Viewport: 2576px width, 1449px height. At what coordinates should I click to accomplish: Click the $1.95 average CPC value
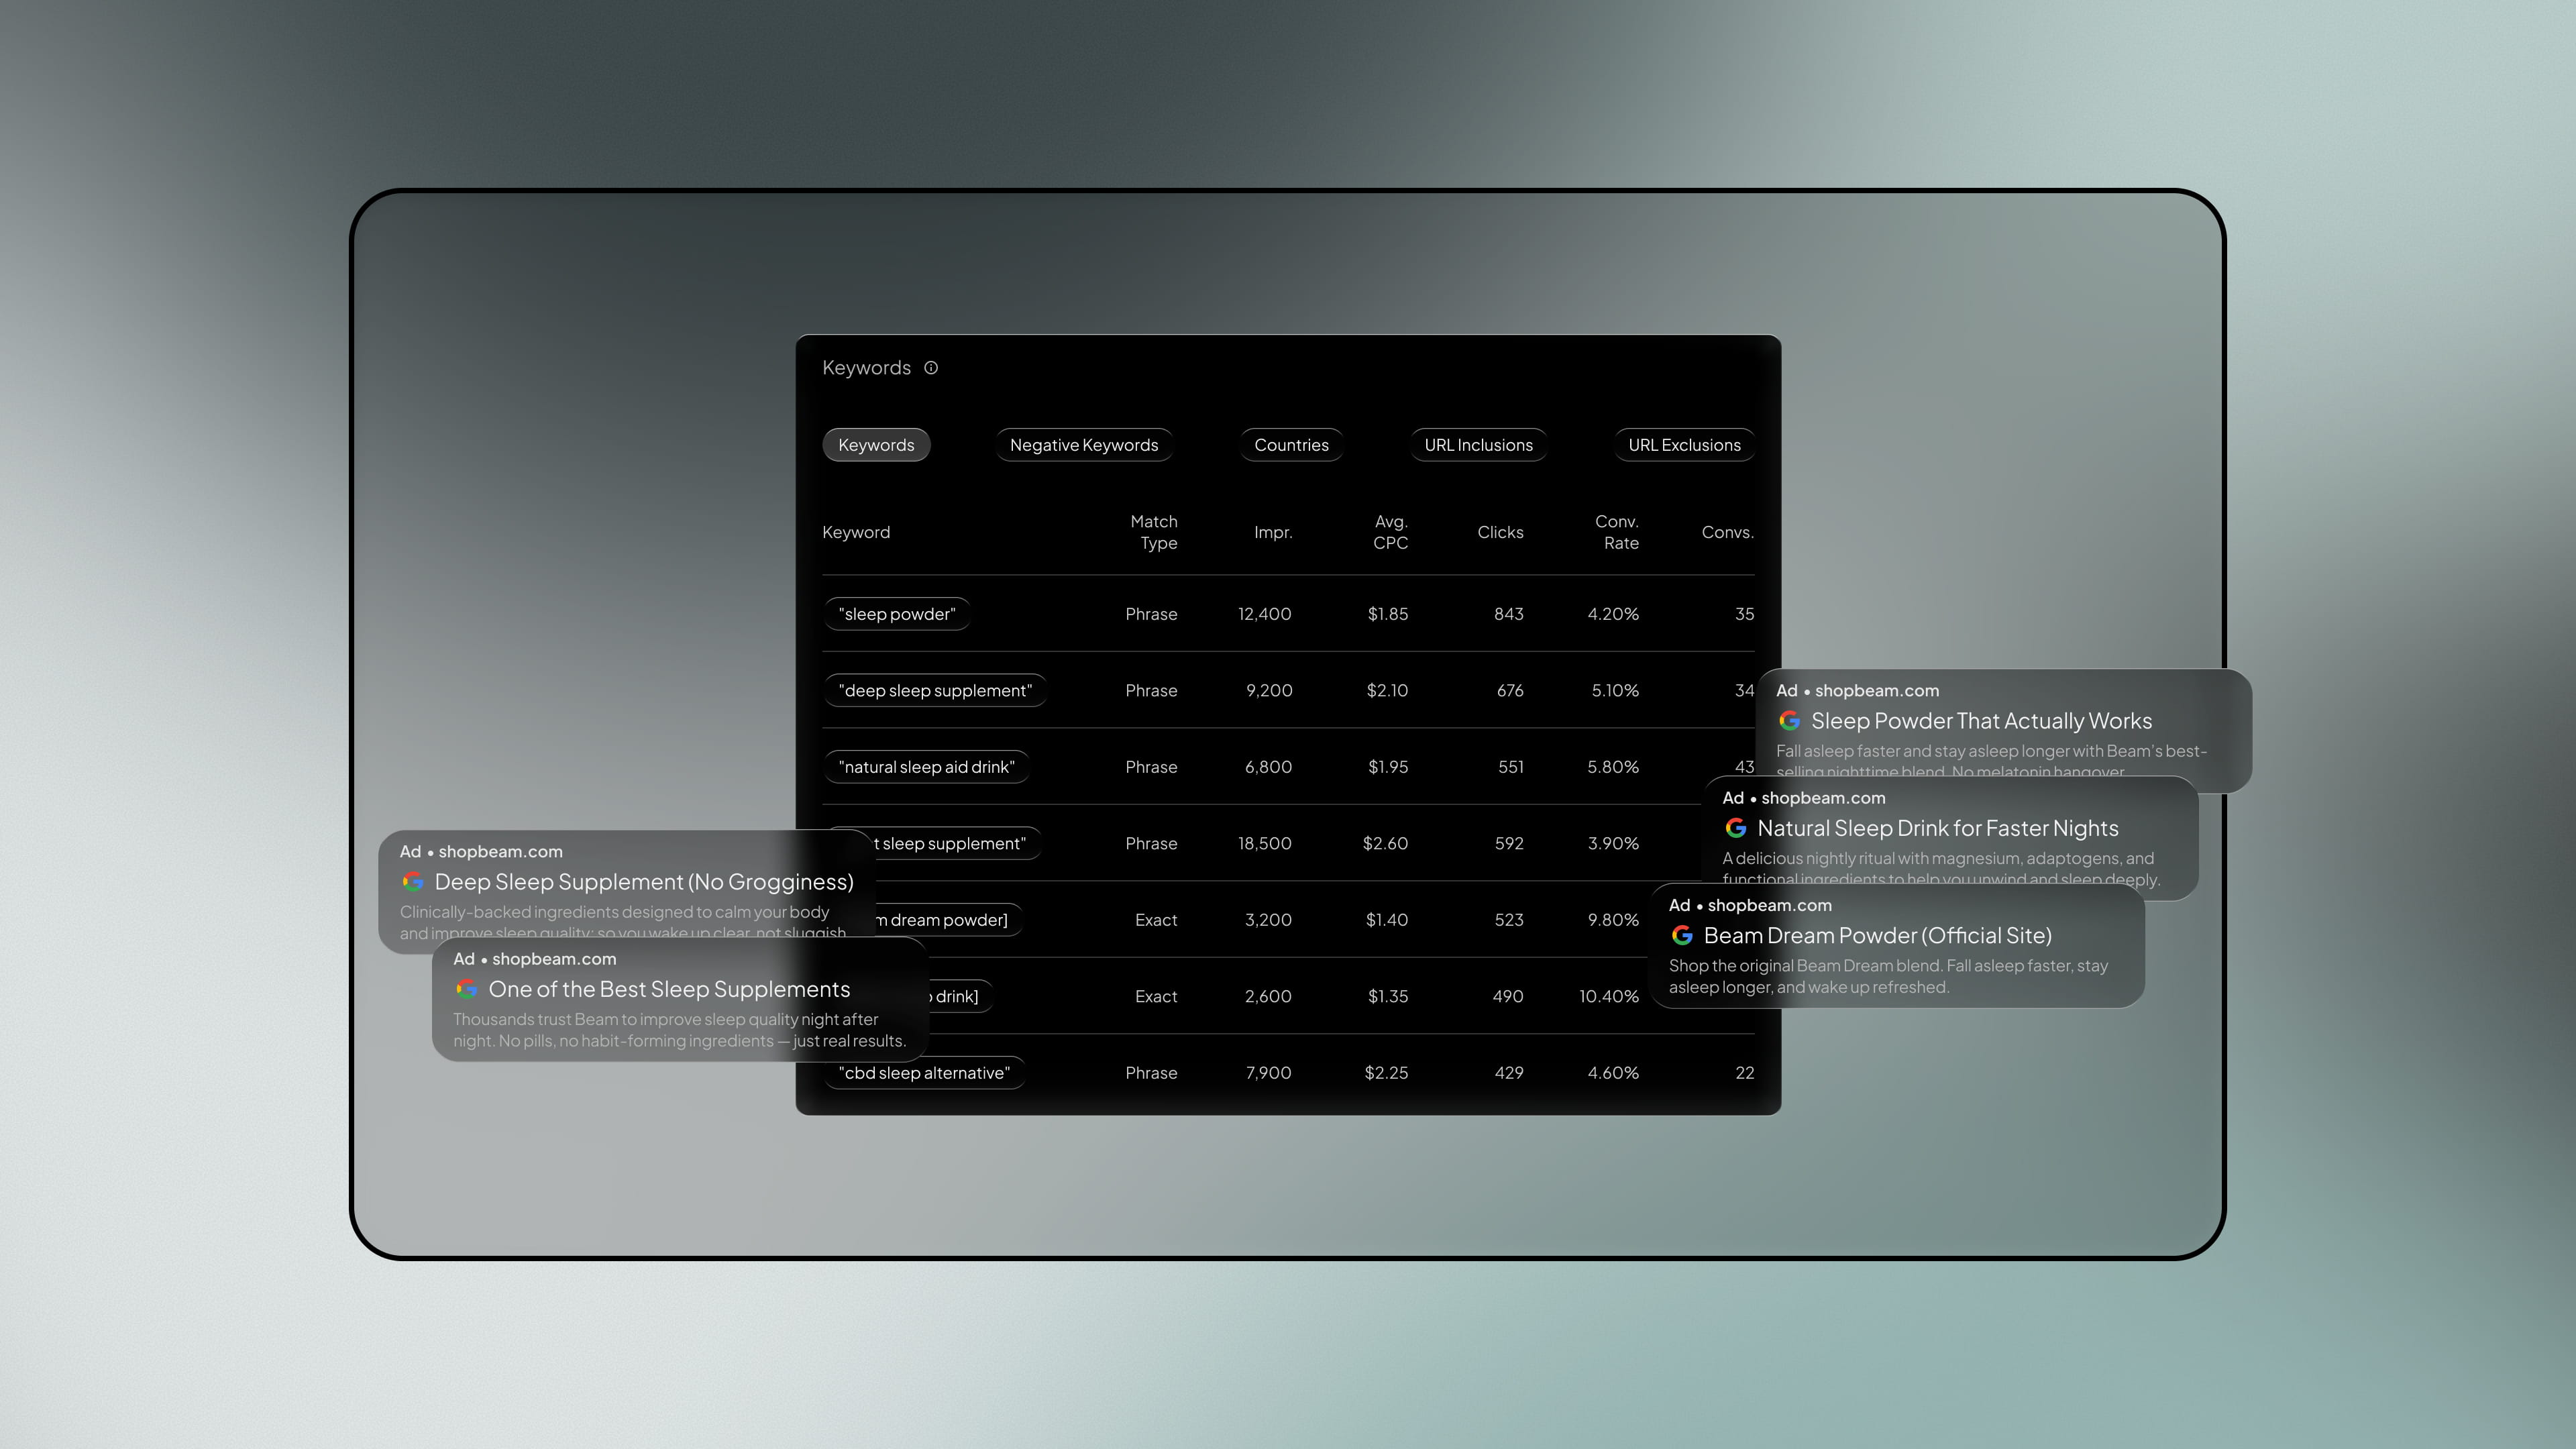pyautogui.click(x=1387, y=767)
